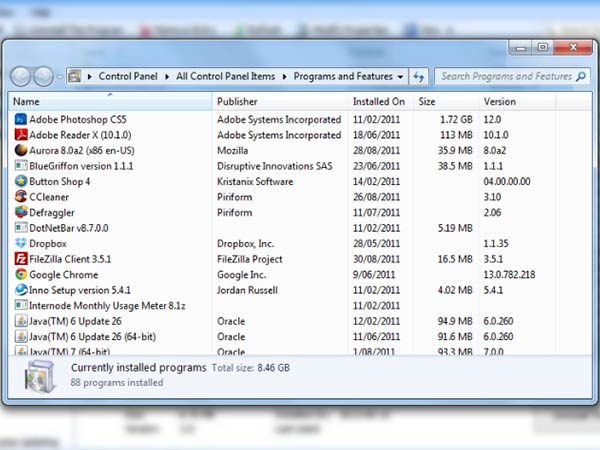Expand the arrow before Control Panel breadcrumb
The height and width of the screenshot is (450, 600).
pos(89,77)
